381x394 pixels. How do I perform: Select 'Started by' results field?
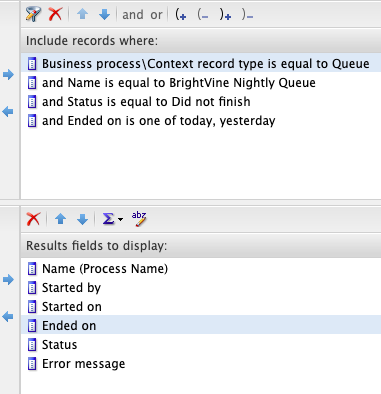click(201, 287)
